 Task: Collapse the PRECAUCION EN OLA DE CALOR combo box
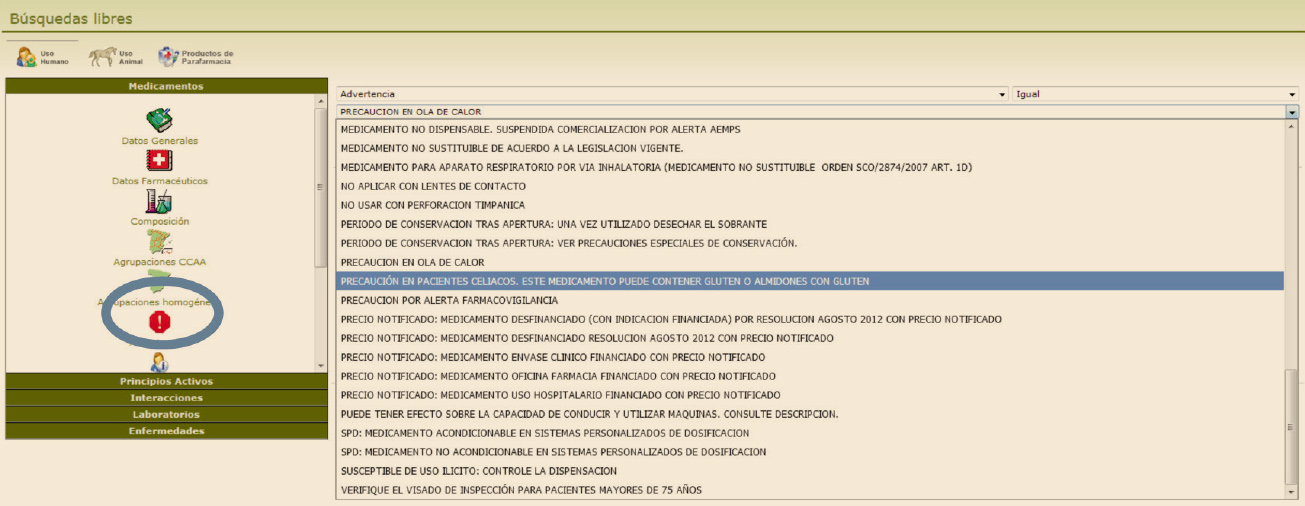point(1292,112)
